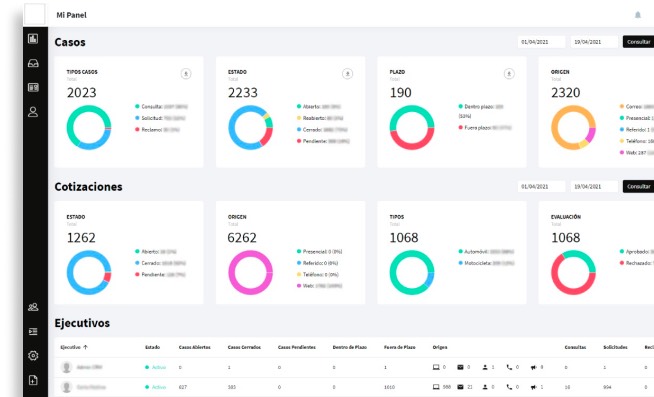Edit Cotizaciones start date 01/04/2021

click(x=541, y=186)
